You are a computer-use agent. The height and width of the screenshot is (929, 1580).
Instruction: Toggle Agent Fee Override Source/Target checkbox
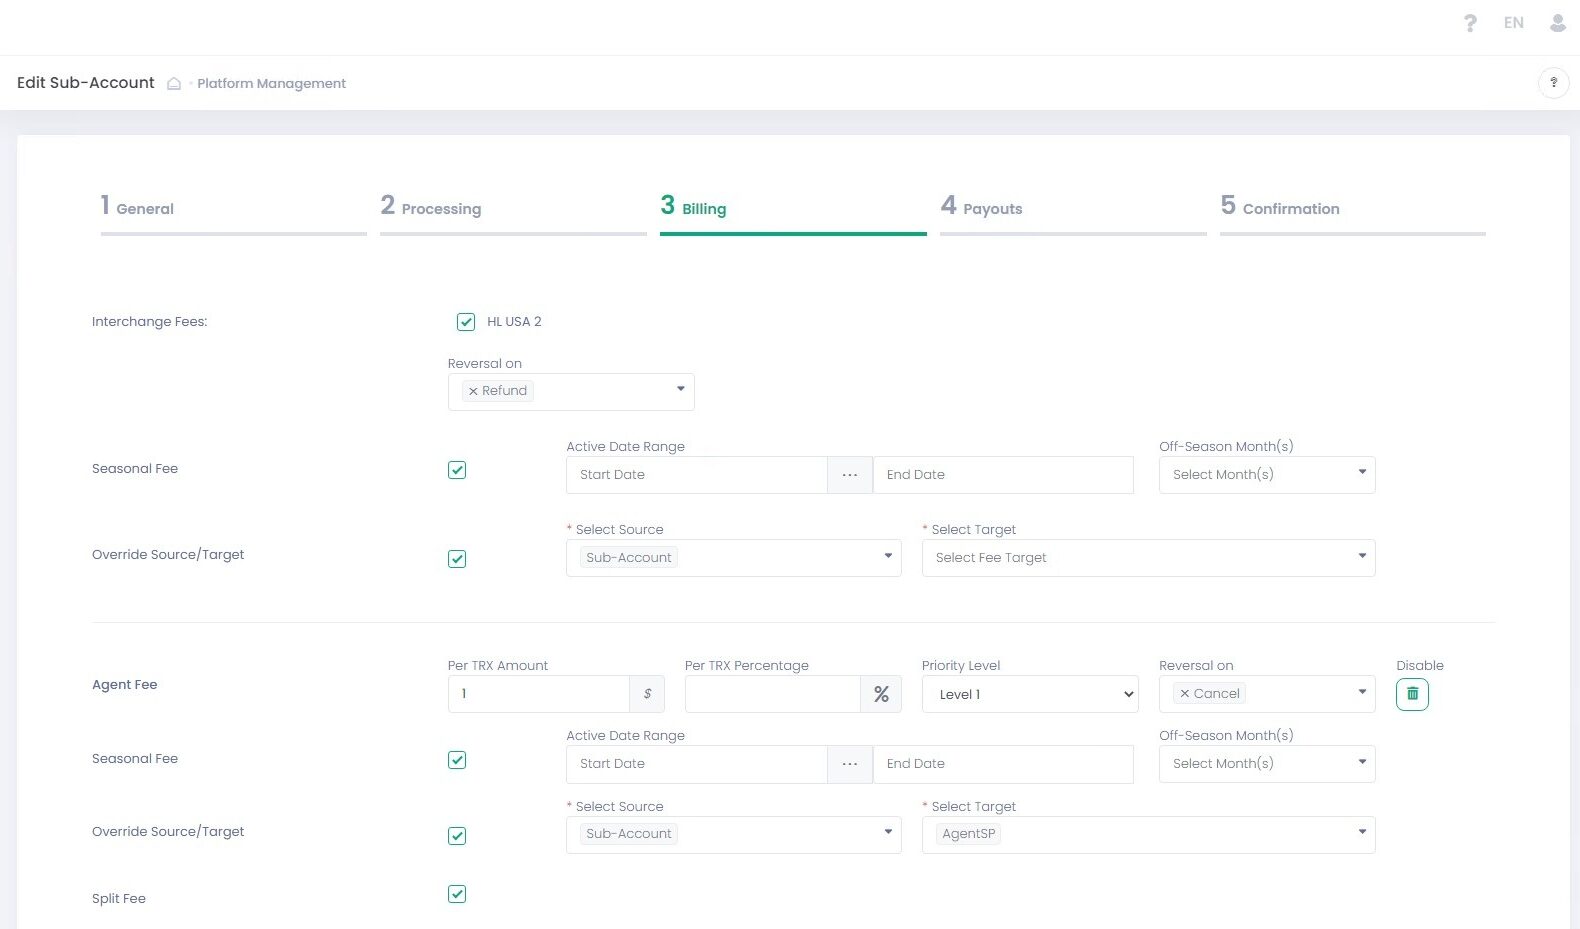click(457, 836)
